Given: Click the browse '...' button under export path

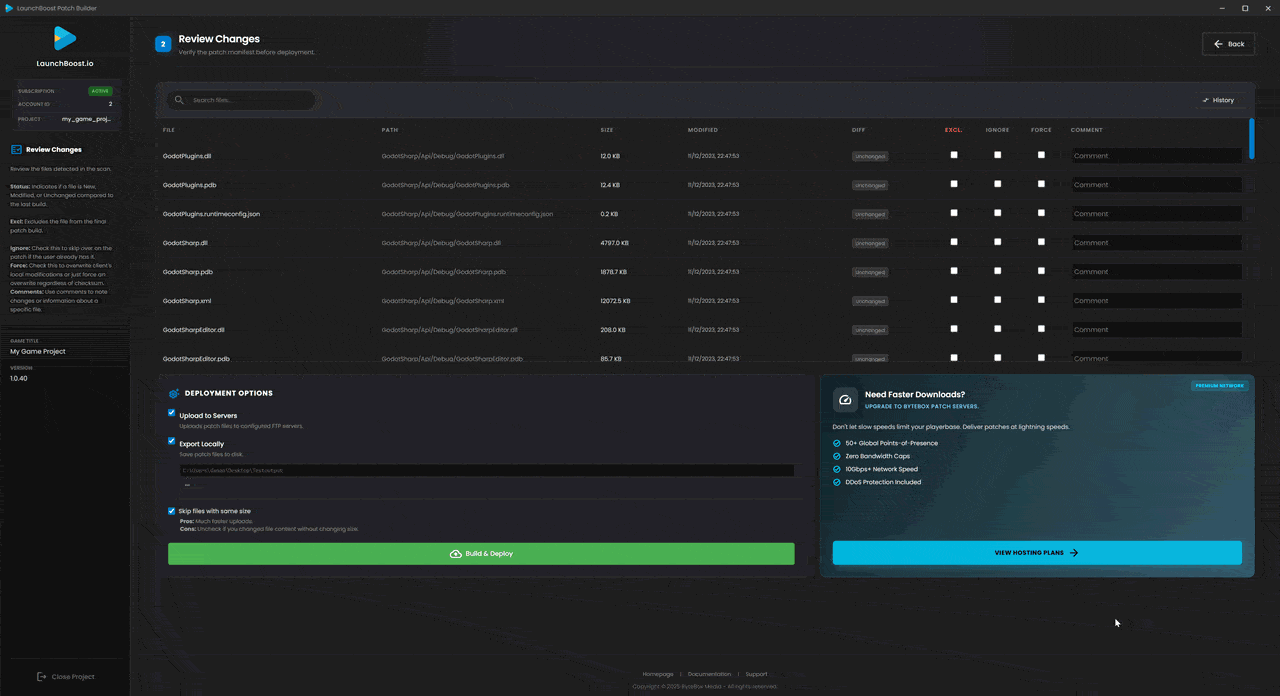Looking at the screenshot, I should tap(187, 485).
